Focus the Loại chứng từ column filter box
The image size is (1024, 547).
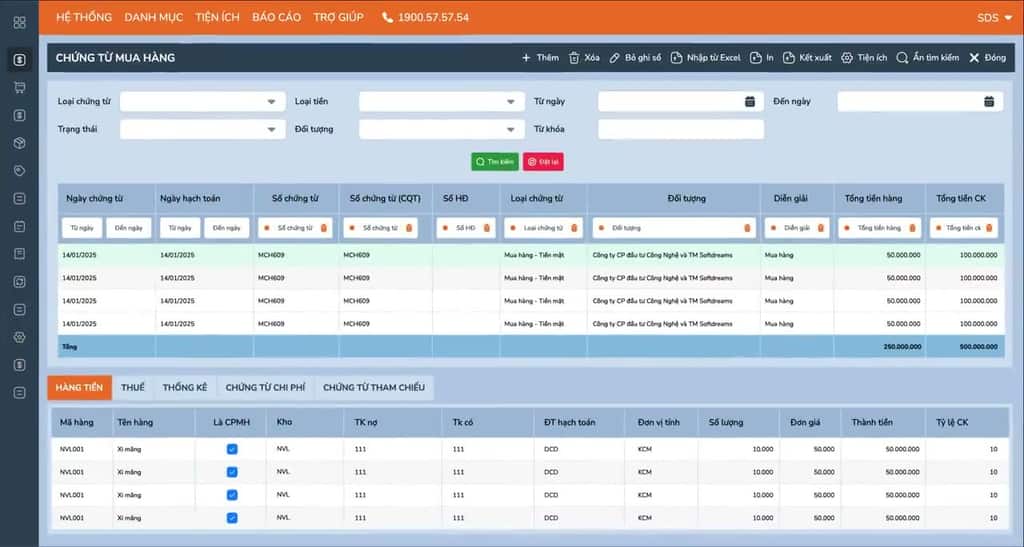(543, 228)
